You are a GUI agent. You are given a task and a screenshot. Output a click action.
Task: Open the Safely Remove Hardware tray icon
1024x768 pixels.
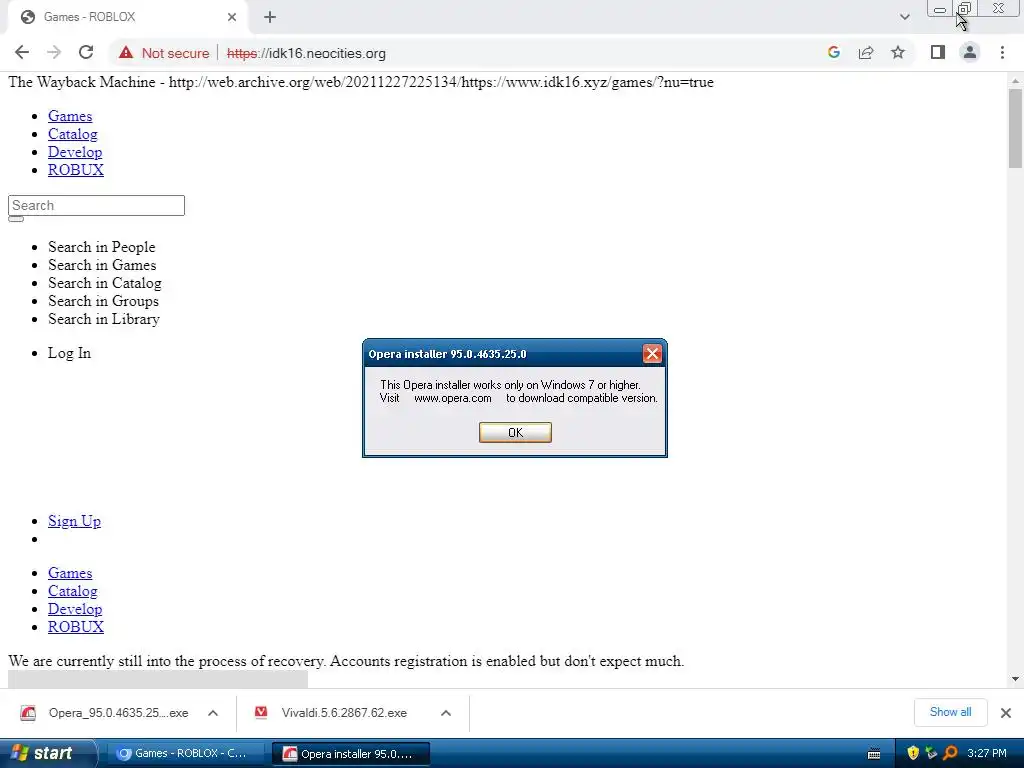tap(931, 754)
